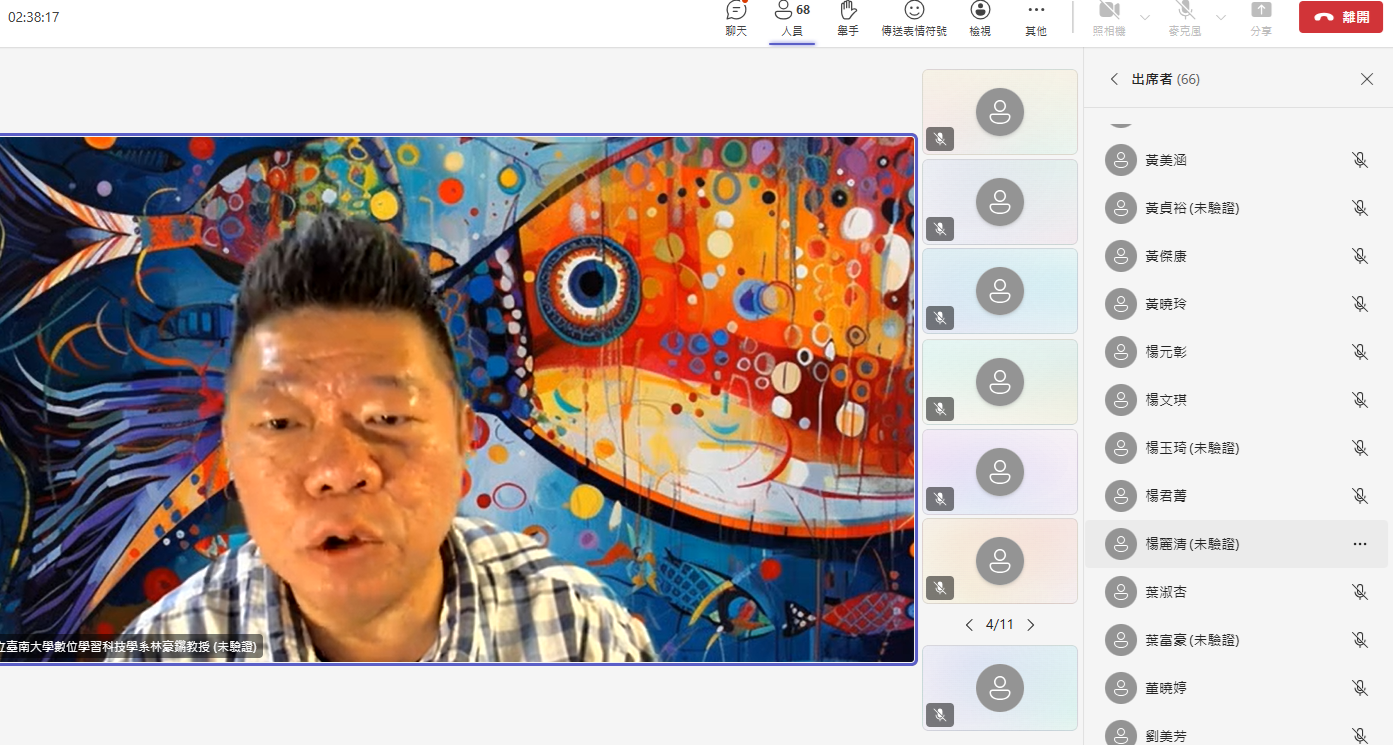Click the avatar of 黃美涵
This screenshot has height=745, width=1393.
click(1121, 160)
